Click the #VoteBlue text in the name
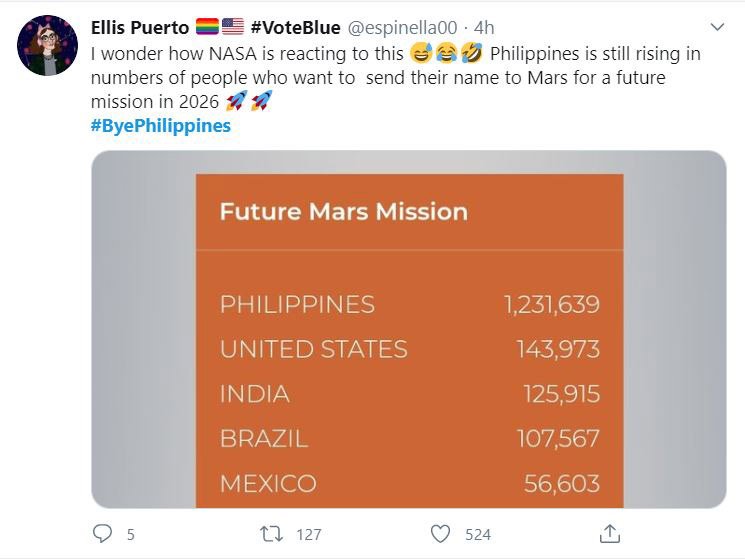This screenshot has height=559, width=745. pos(295,27)
